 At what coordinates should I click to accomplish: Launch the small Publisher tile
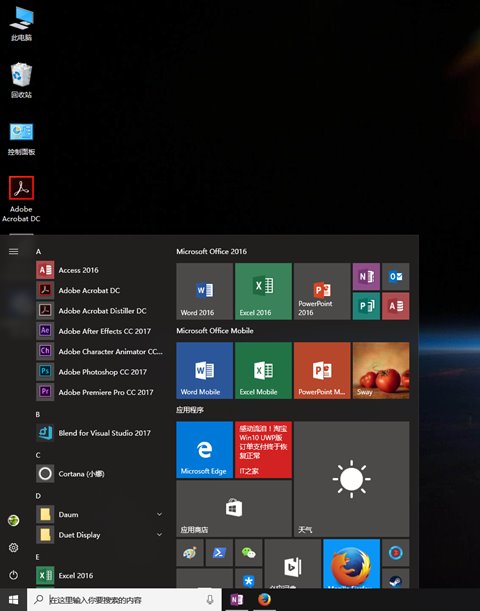[x=366, y=306]
